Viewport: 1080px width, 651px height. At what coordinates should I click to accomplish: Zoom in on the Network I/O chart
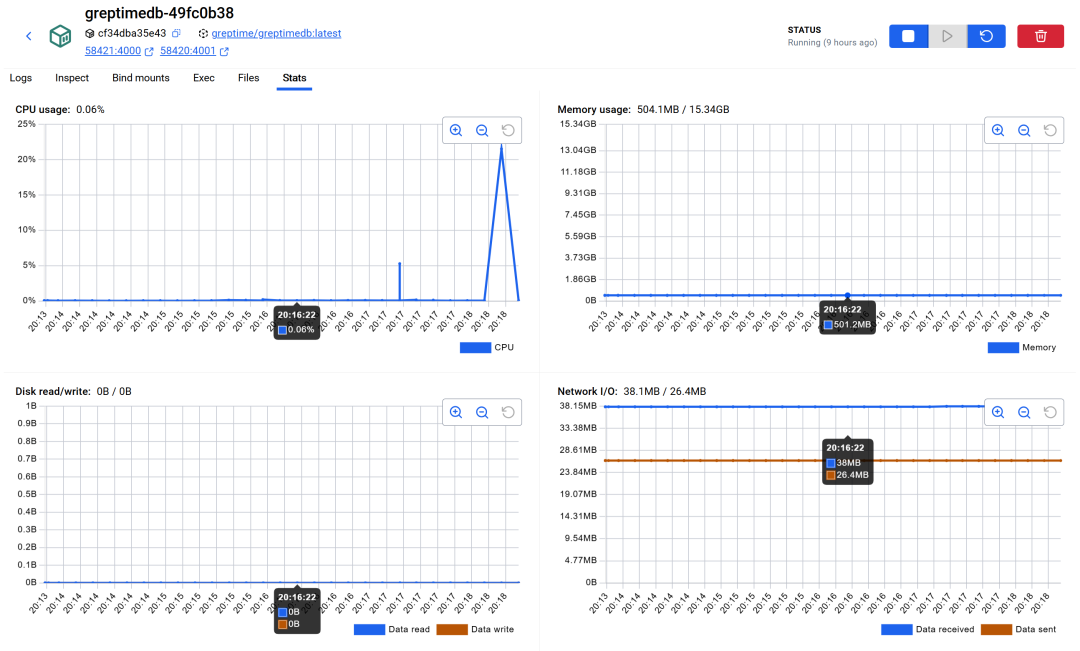click(x=998, y=412)
